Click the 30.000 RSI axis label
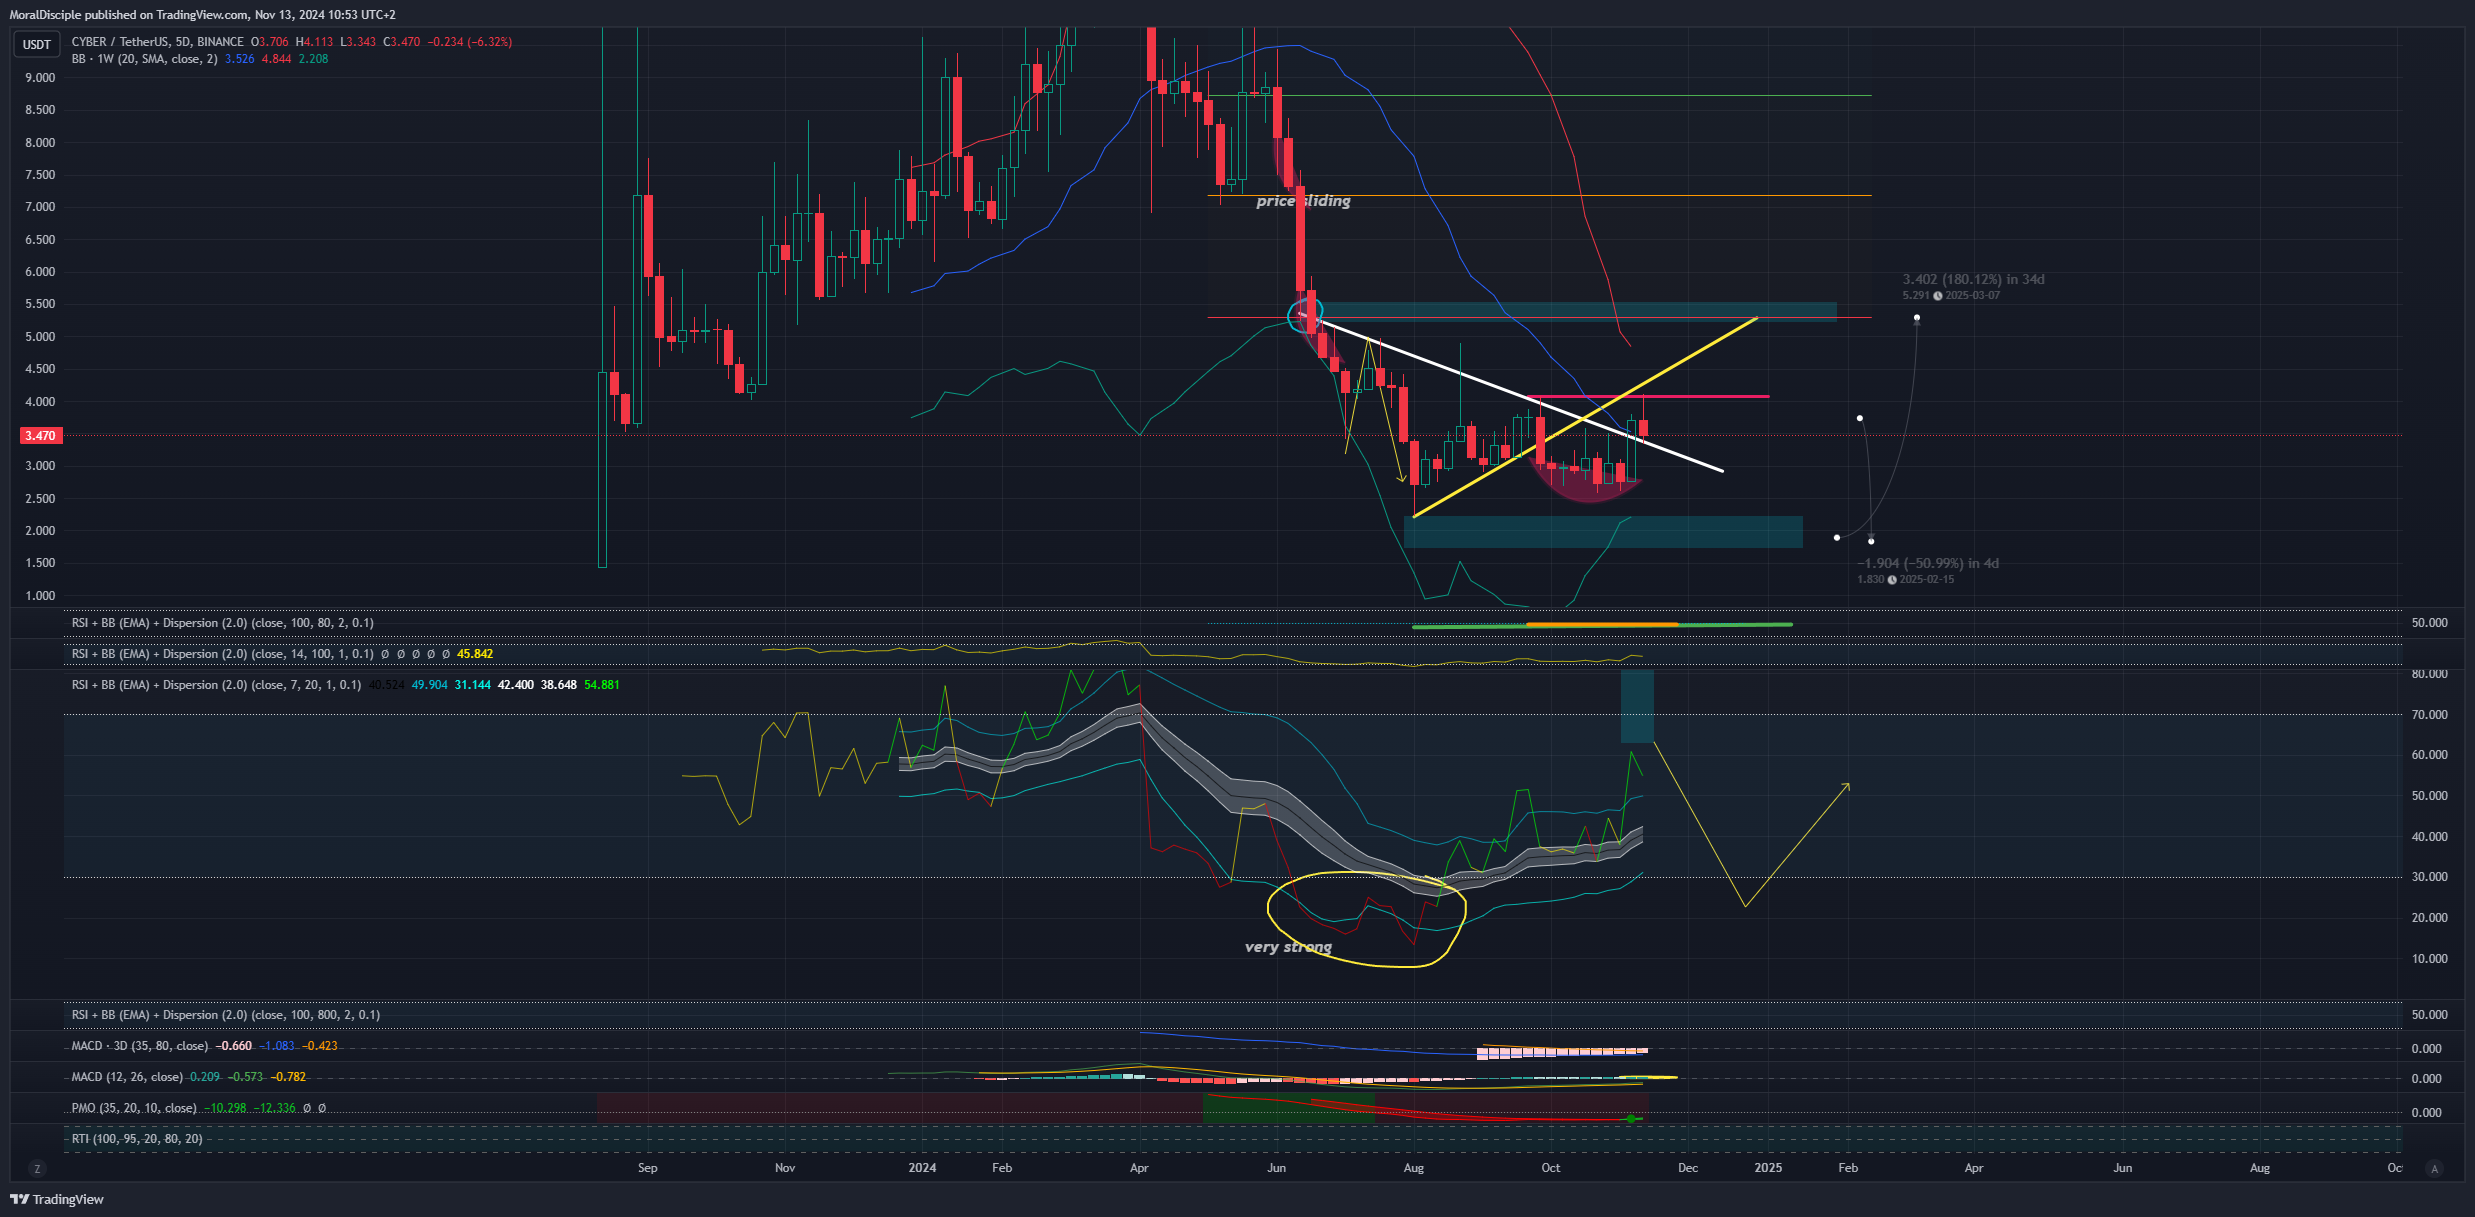Image resolution: width=2475 pixels, height=1217 pixels. coord(2429,877)
